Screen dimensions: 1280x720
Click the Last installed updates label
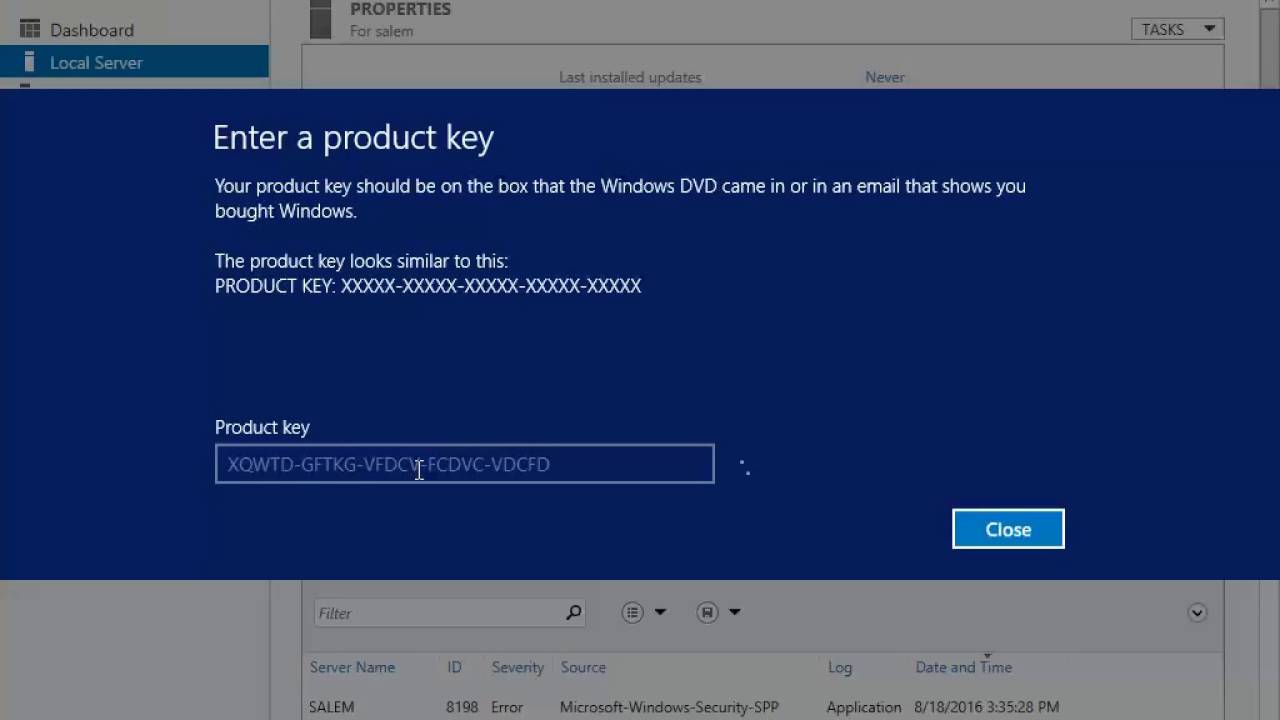pos(630,77)
